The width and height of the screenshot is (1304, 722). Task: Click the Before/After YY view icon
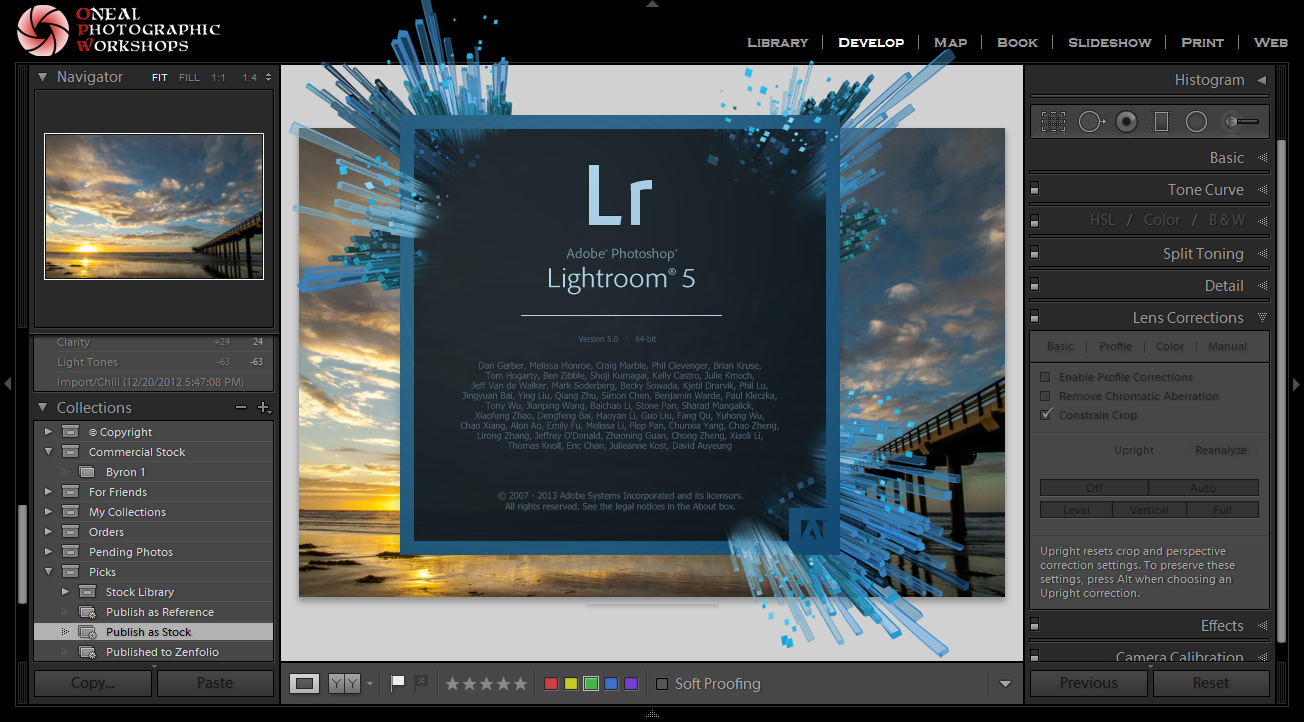click(344, 684)
